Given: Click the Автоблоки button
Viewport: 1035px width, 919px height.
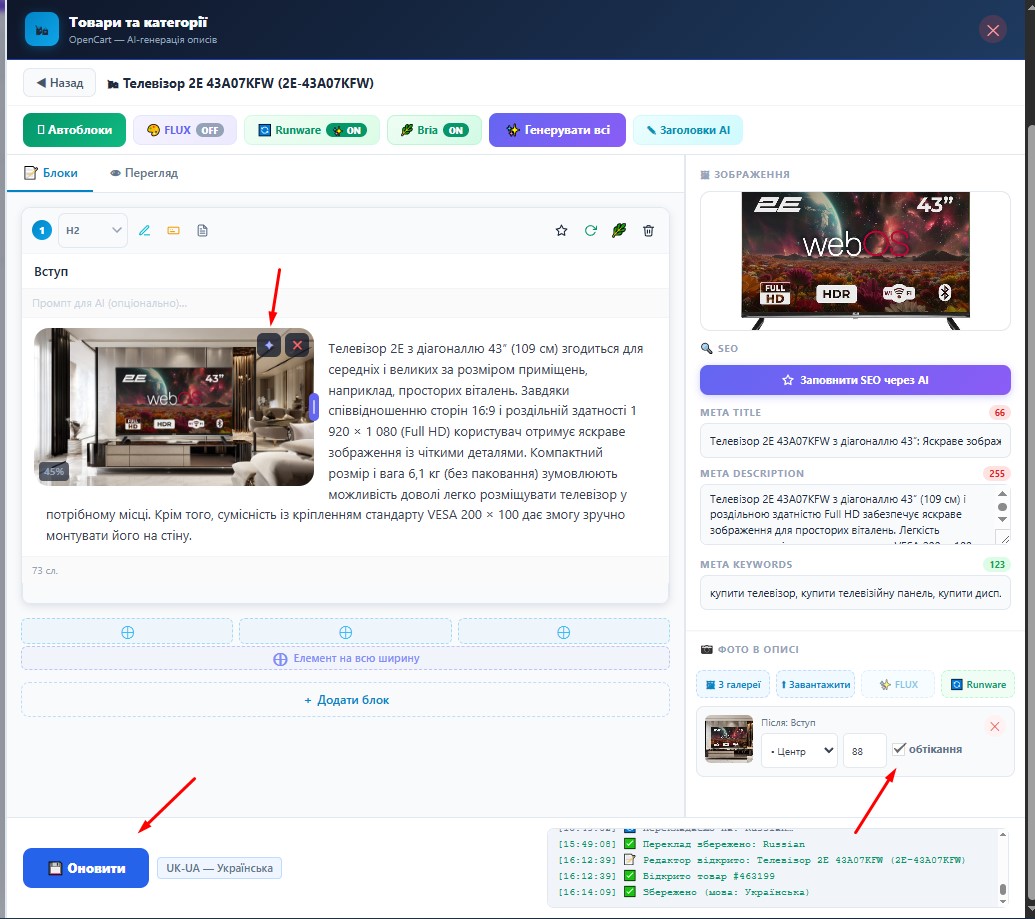Looking at the screenshot, I should click(74, 130).
